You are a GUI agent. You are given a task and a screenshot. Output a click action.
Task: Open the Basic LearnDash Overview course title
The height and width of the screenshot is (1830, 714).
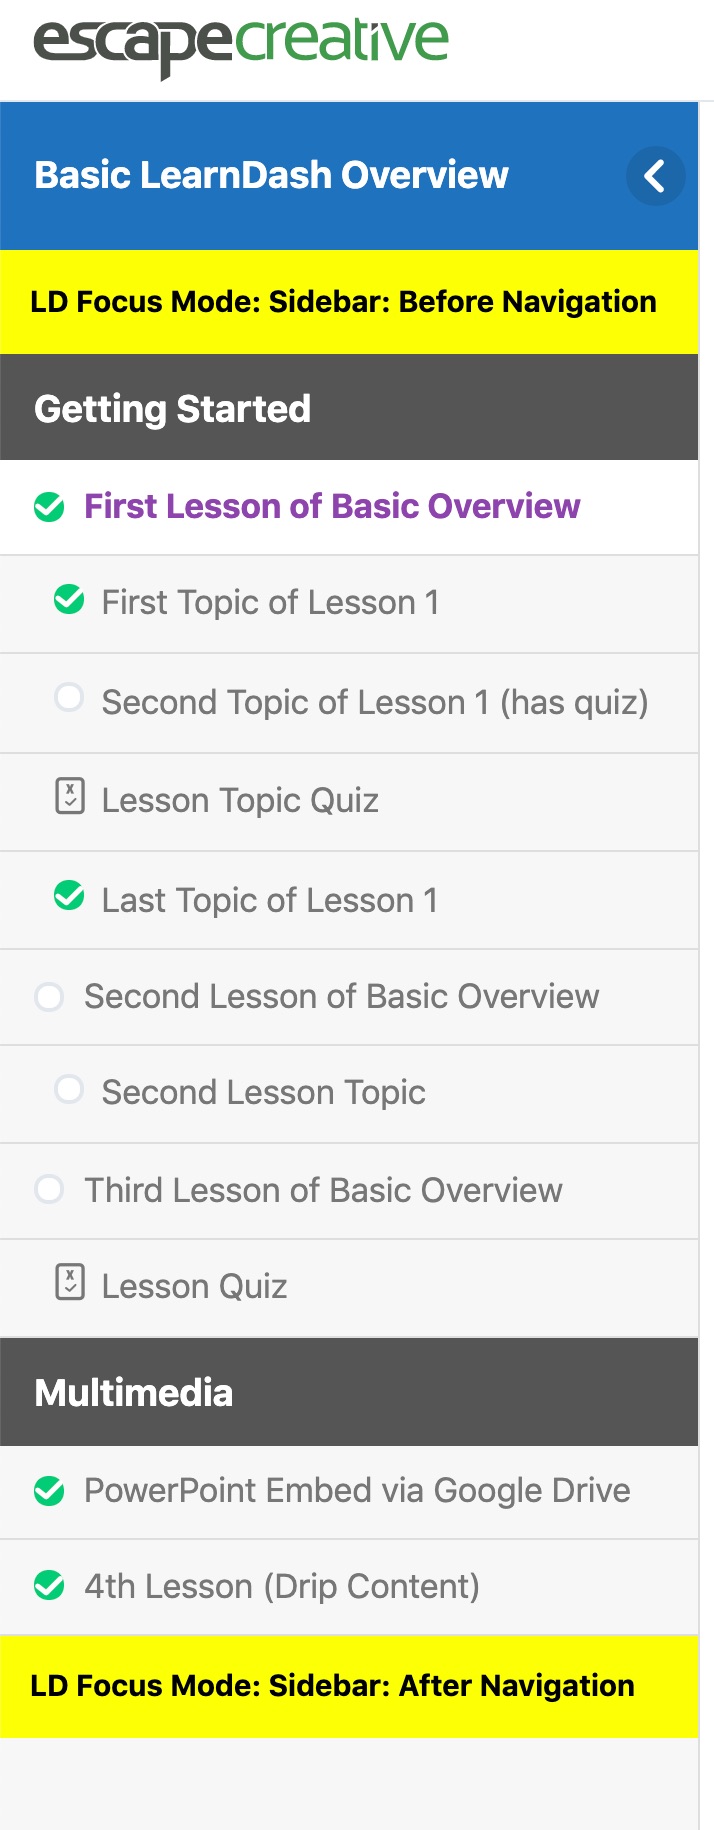pos(271,176)
